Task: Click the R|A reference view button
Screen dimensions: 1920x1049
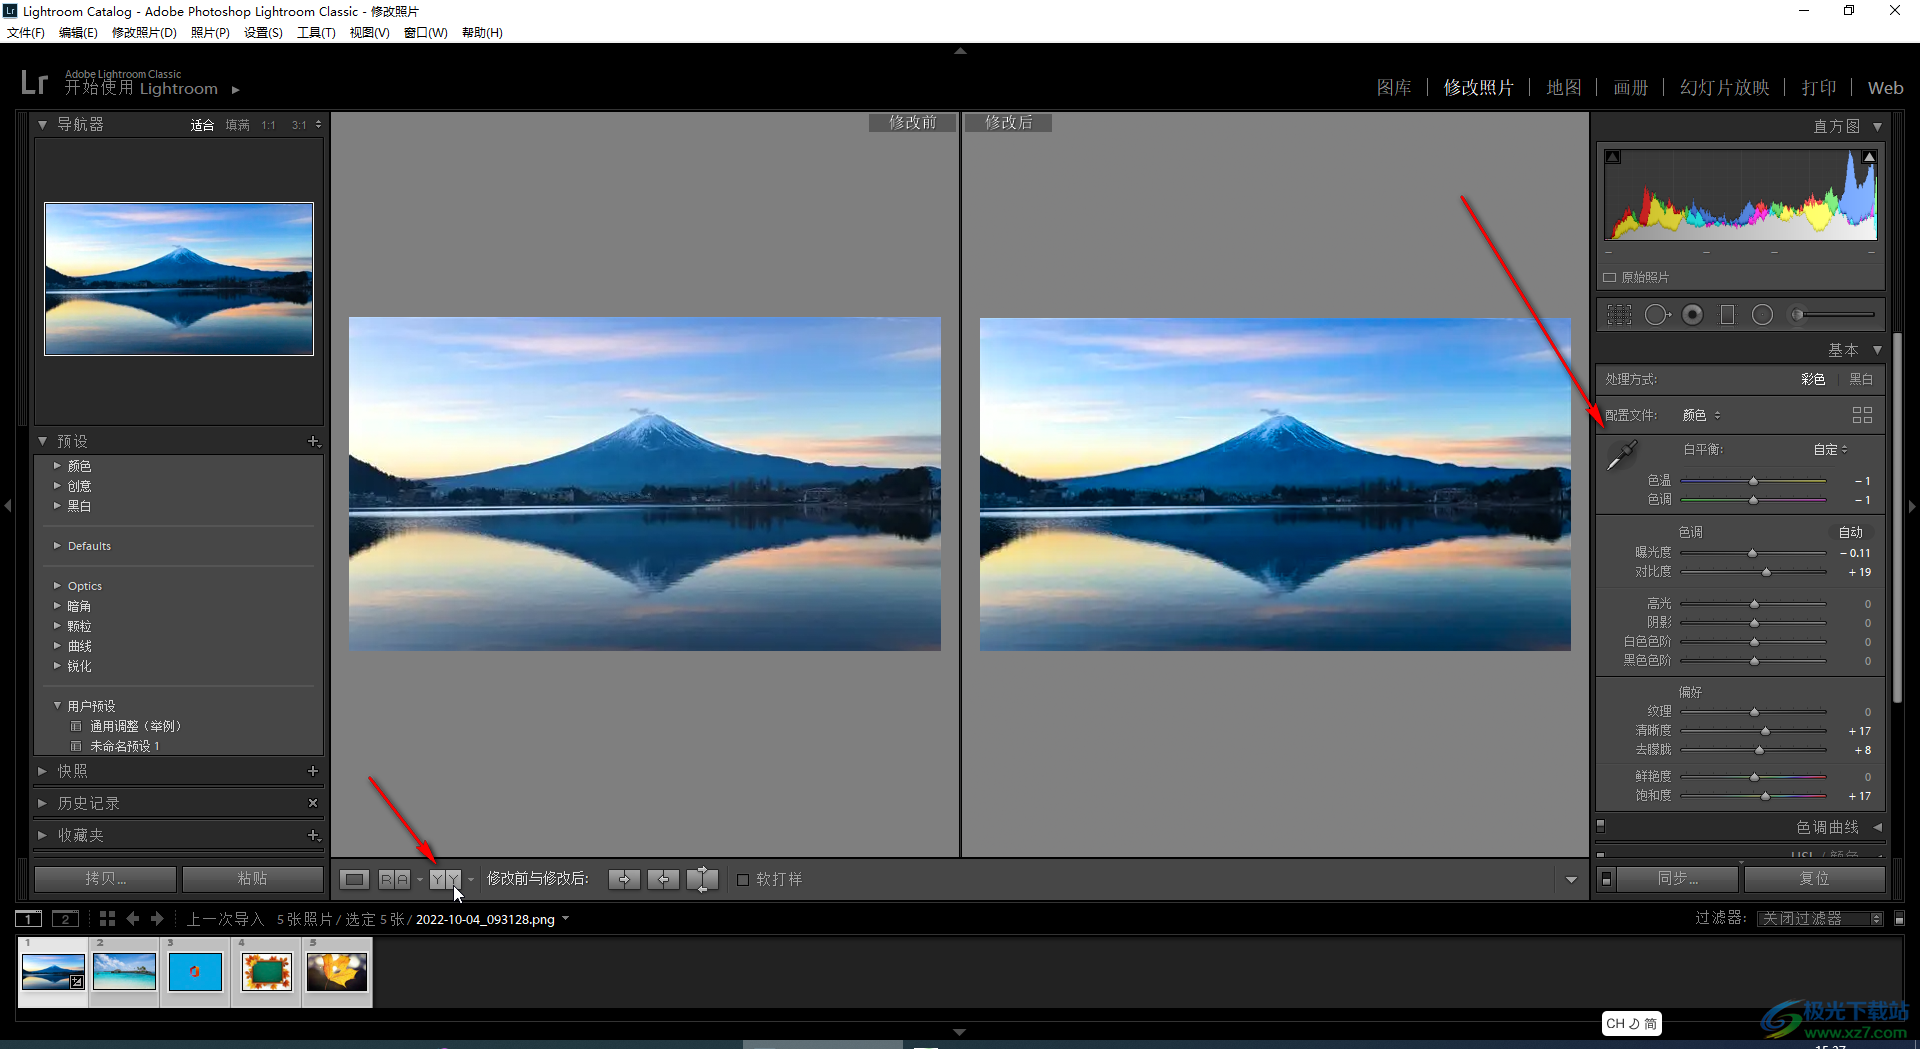Action: tap(394, 879)
